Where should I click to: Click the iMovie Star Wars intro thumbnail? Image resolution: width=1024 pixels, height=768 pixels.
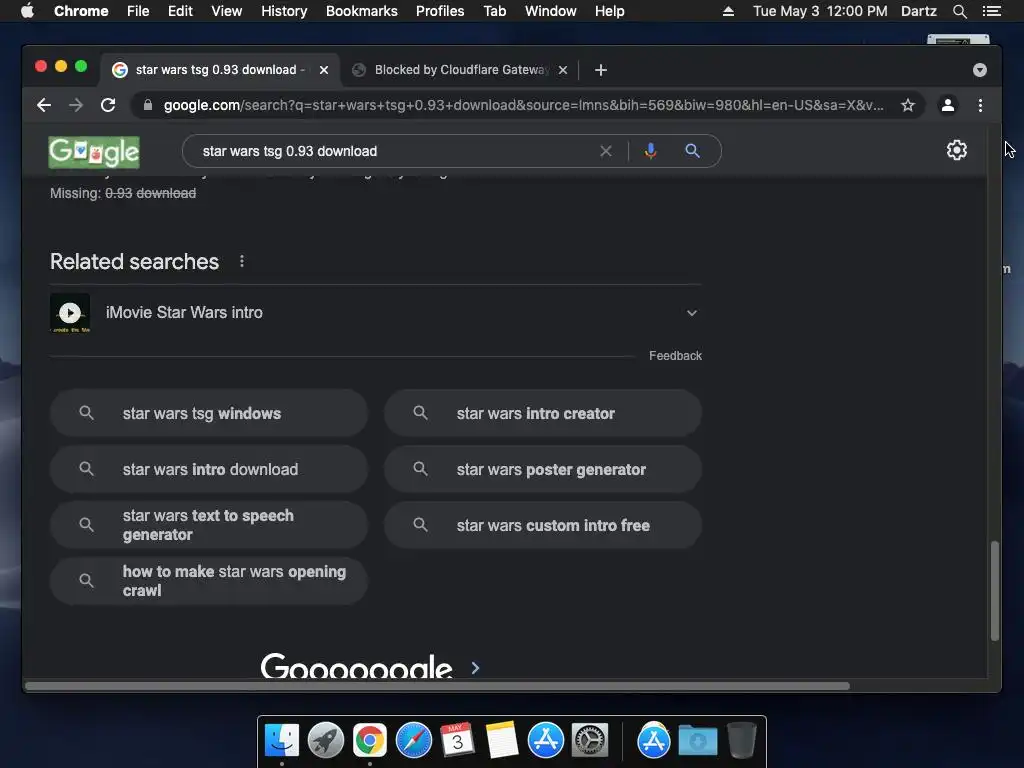click(70, 313)
